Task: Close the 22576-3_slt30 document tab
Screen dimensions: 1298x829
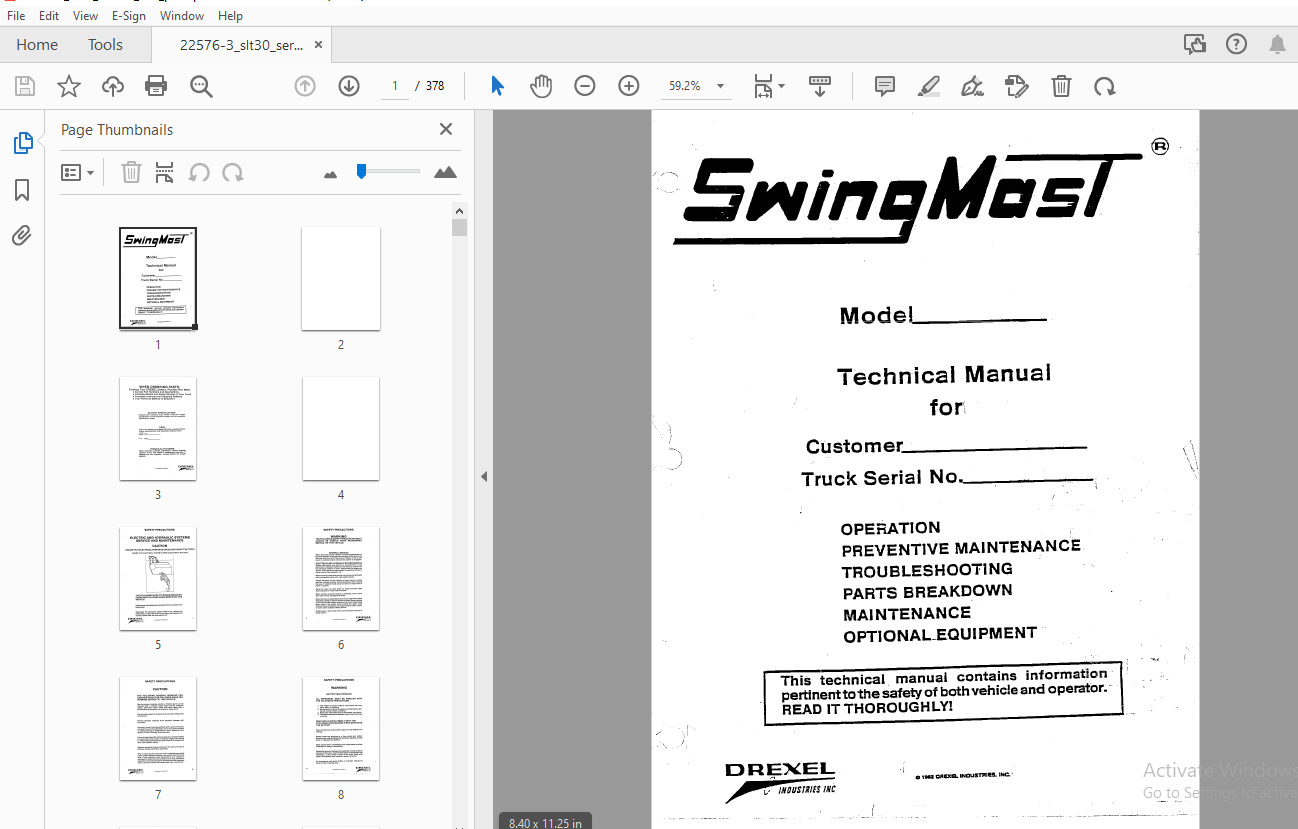Action: click(319, 45)
